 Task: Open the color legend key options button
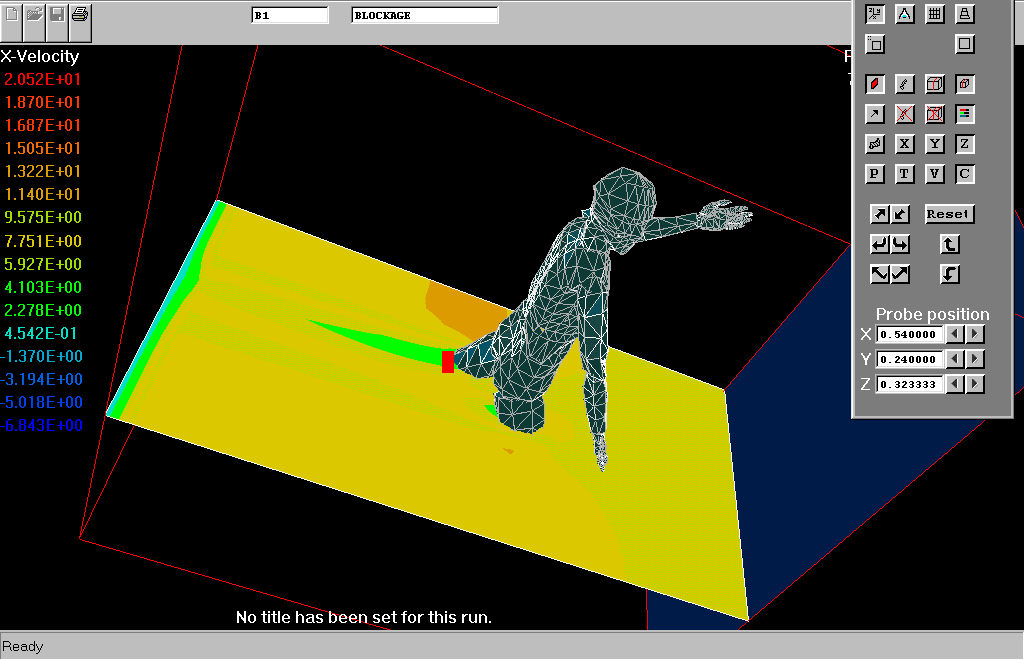pyautogui.click(x=965, y=114)
